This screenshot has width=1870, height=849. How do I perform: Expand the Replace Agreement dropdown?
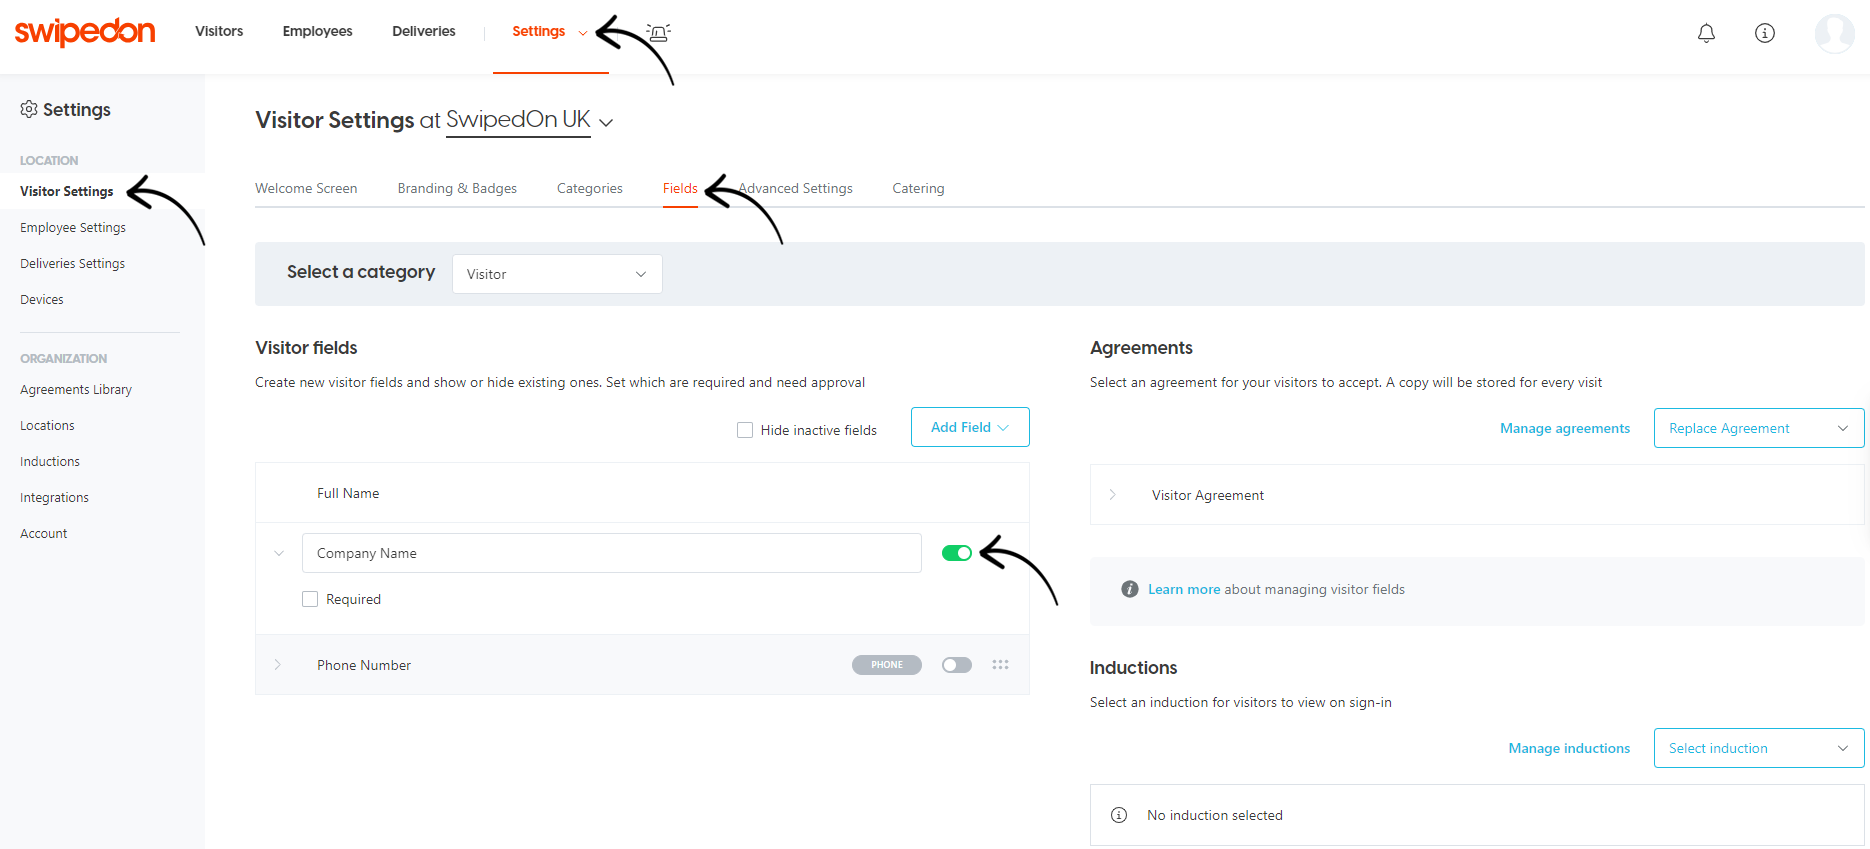(x=1758, y=428)
